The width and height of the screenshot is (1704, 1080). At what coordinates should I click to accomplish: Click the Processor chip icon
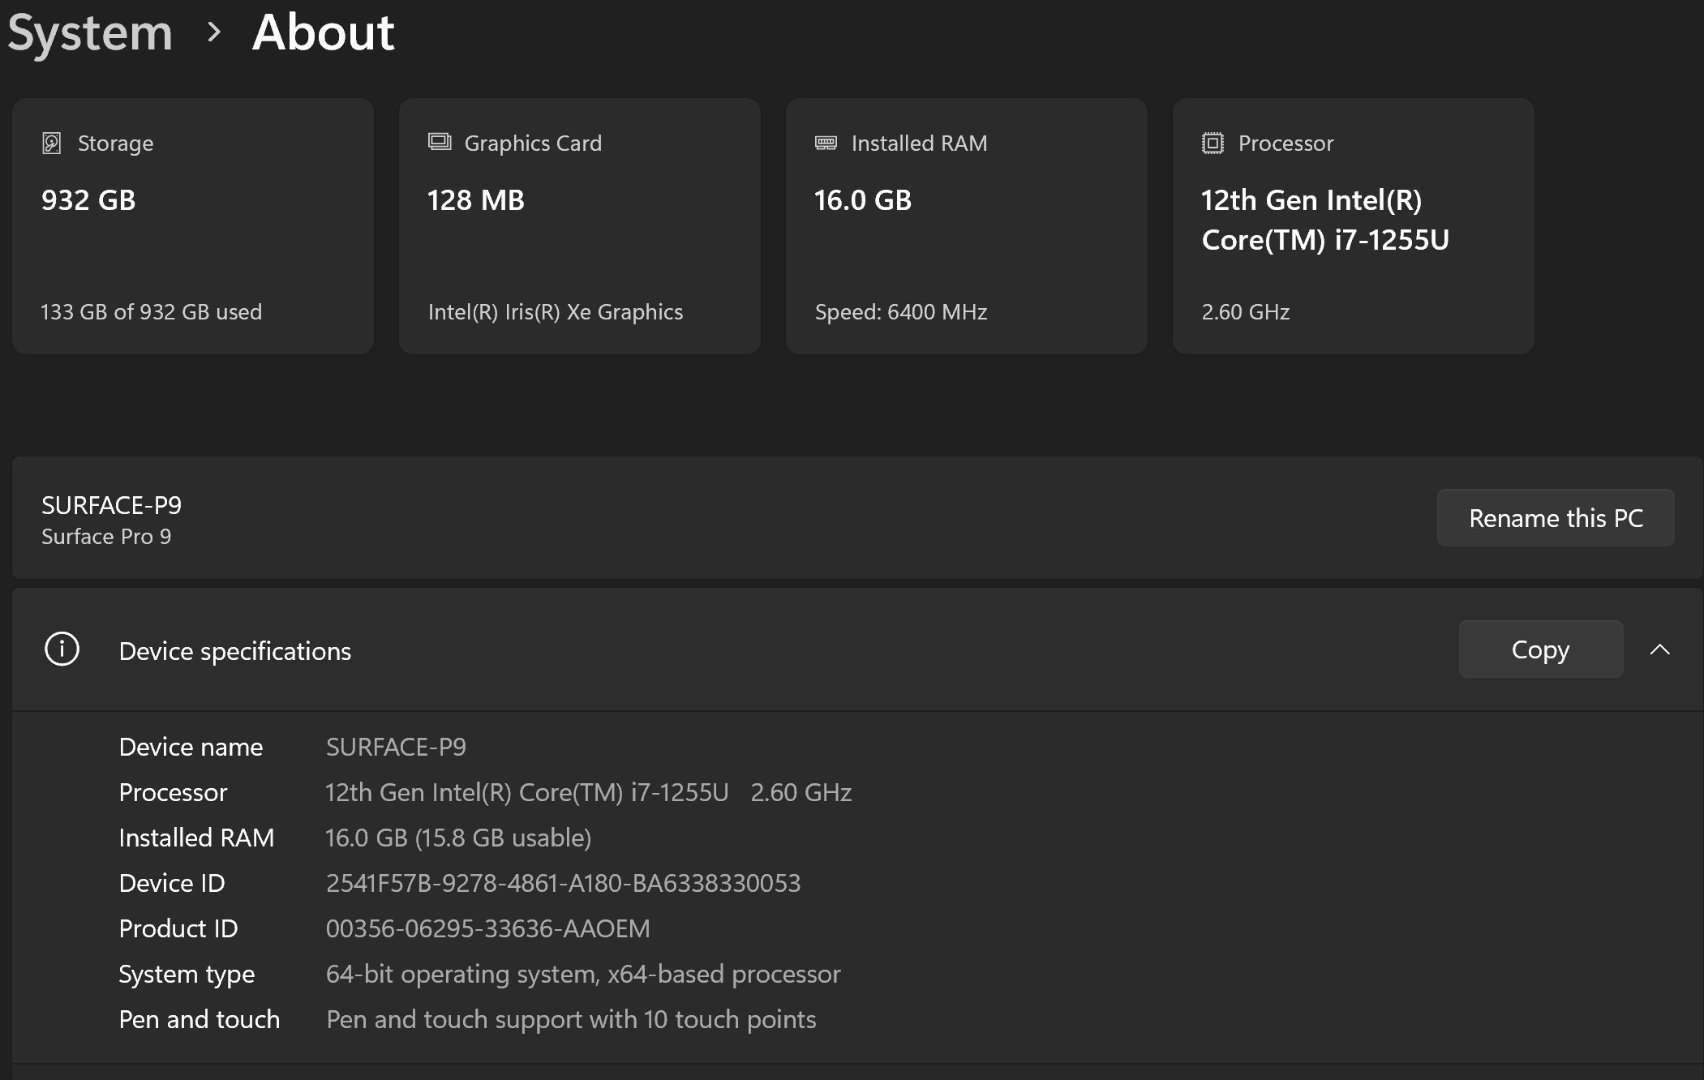(x=1212, y=143)
